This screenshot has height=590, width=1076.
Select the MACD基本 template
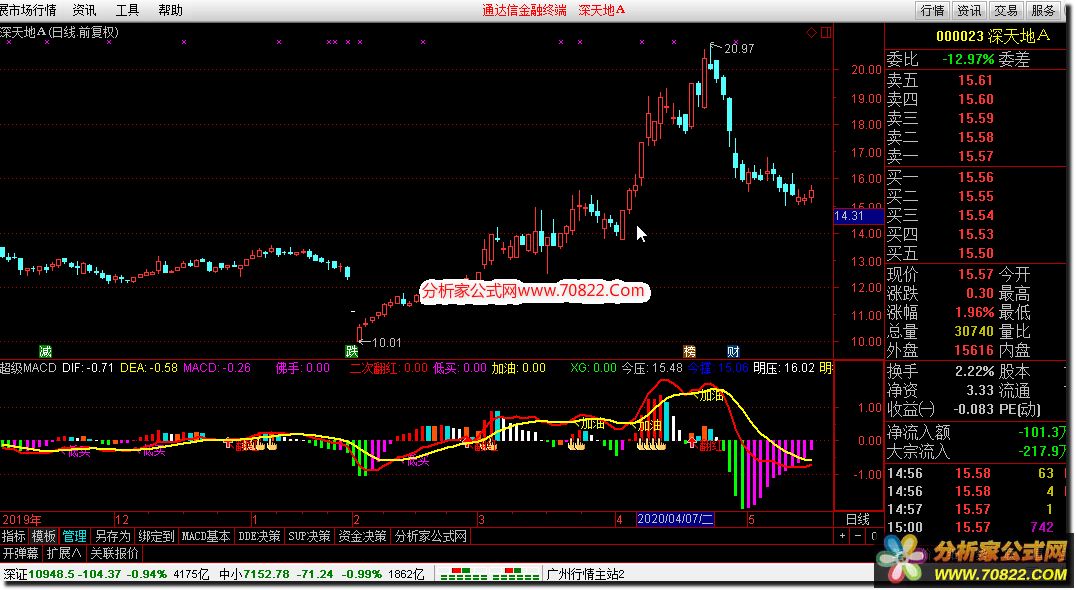pos(206,536)
